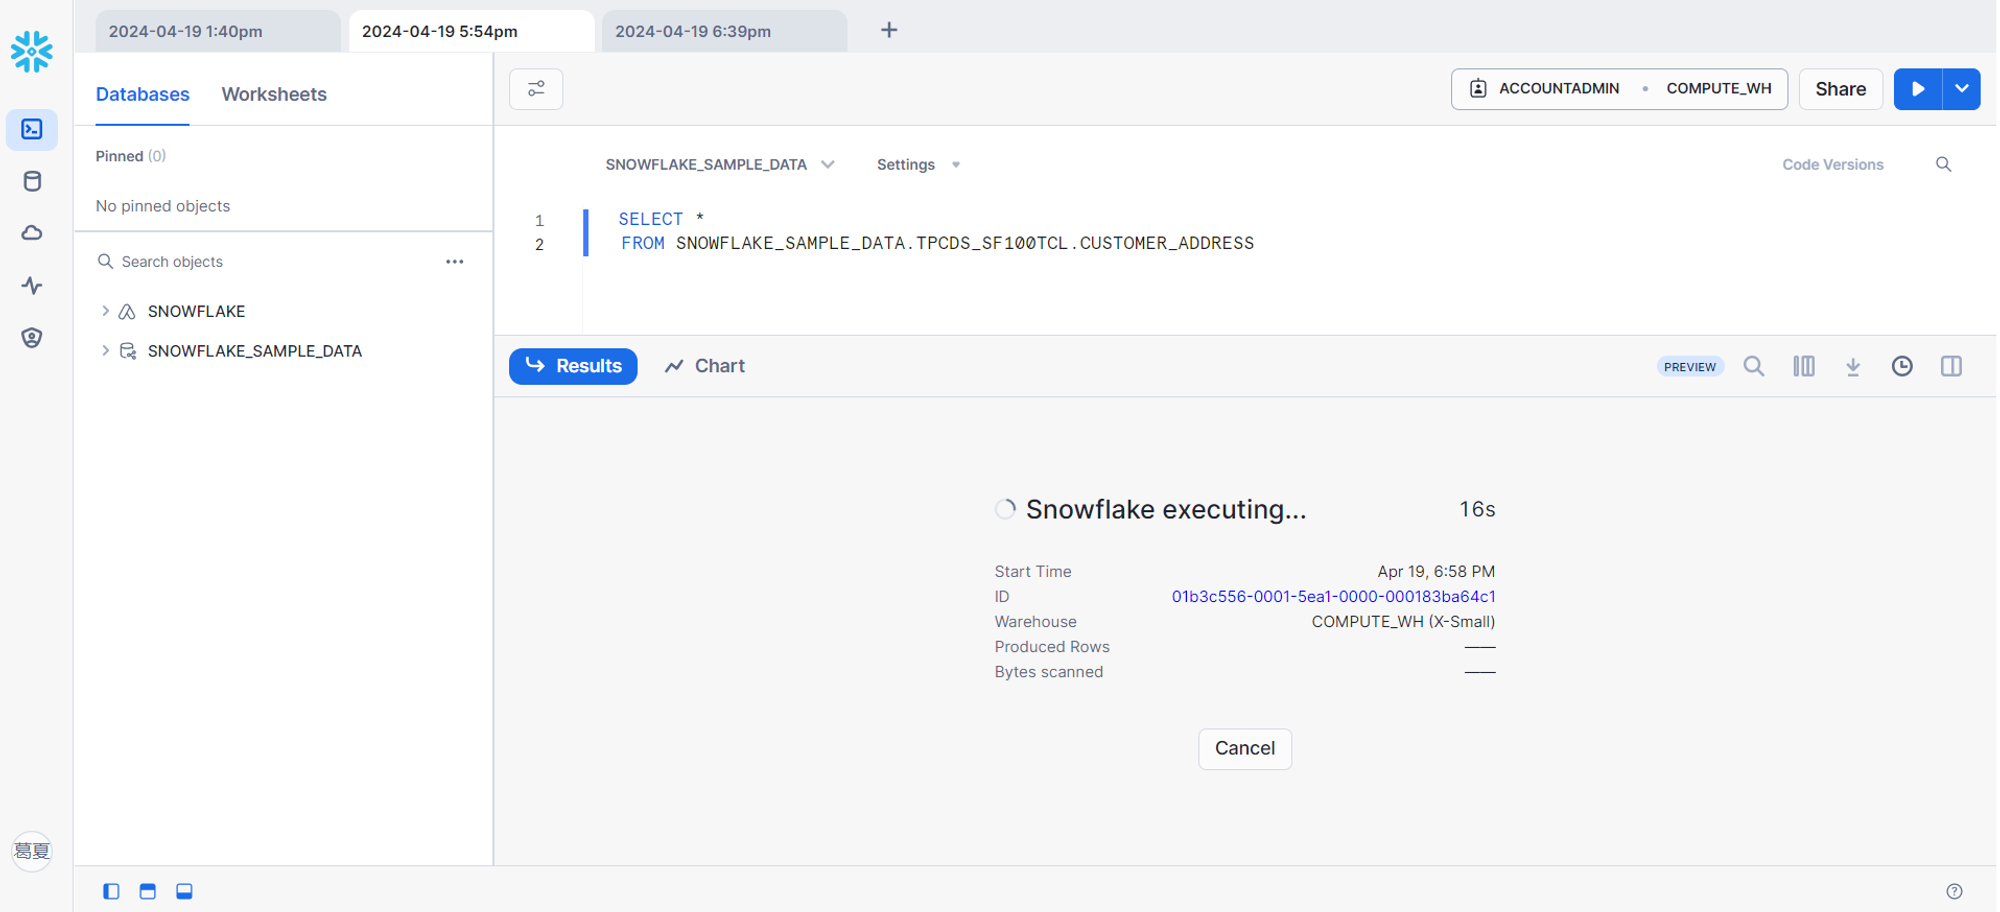
Task: Expand the SNOWFLAKE_SAMPLE_DATA tree node
Action: [x=105, y=351]
